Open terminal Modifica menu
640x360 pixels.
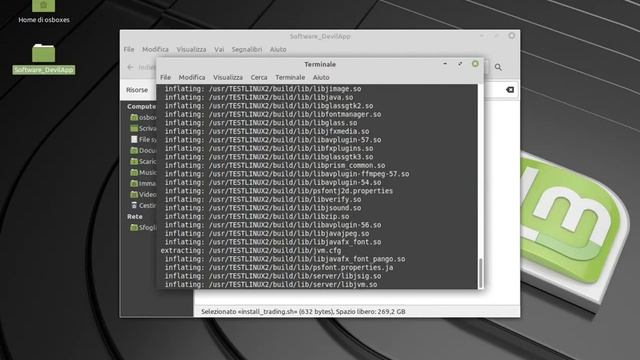(x=192, y=77)
